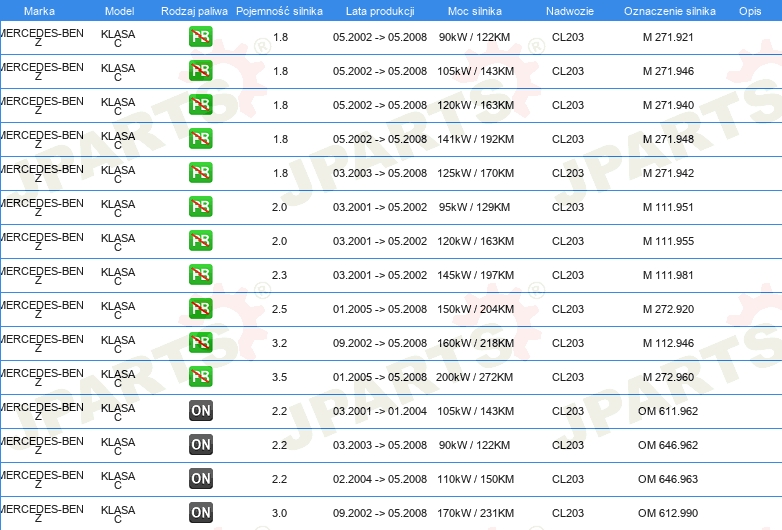The width and height of the screenshot is (782, 530).
Task: Select engine code M 272.920
Action: [x=668, y=309]
